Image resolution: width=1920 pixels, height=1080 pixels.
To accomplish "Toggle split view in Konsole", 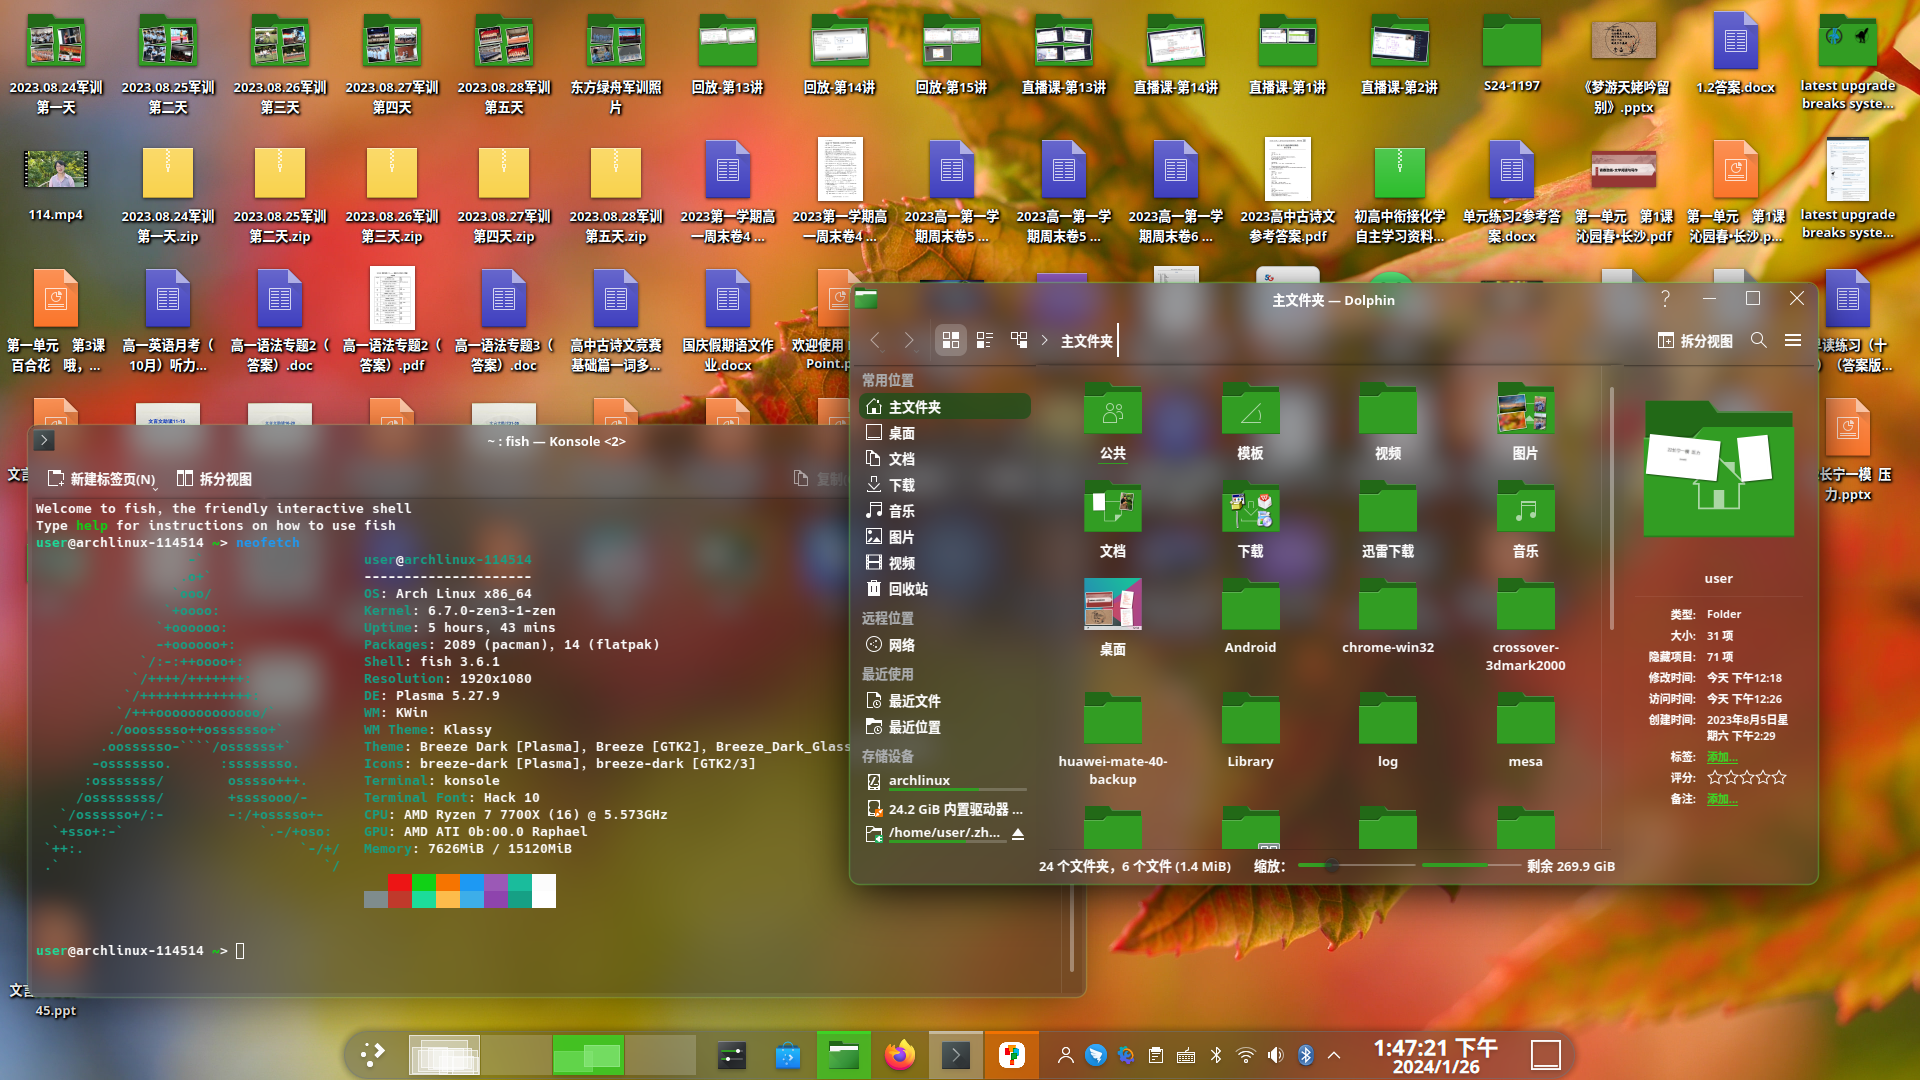I will (x=214, y=479).
